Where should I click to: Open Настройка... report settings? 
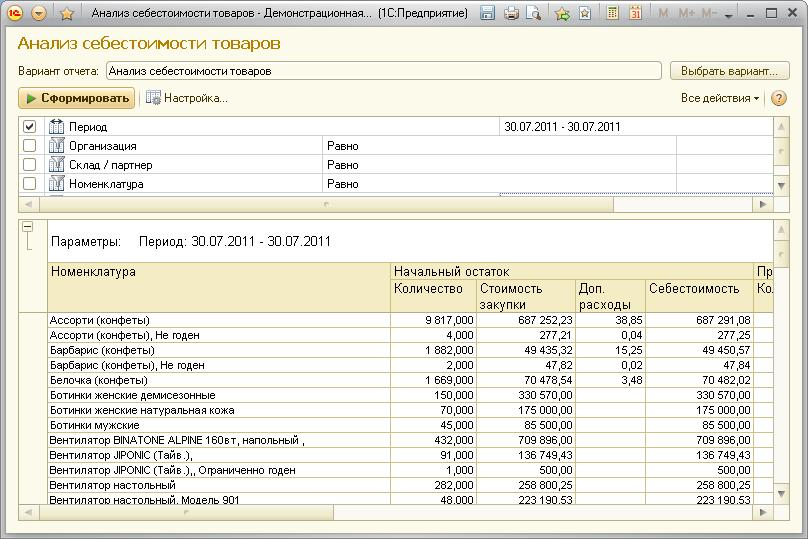187,98
